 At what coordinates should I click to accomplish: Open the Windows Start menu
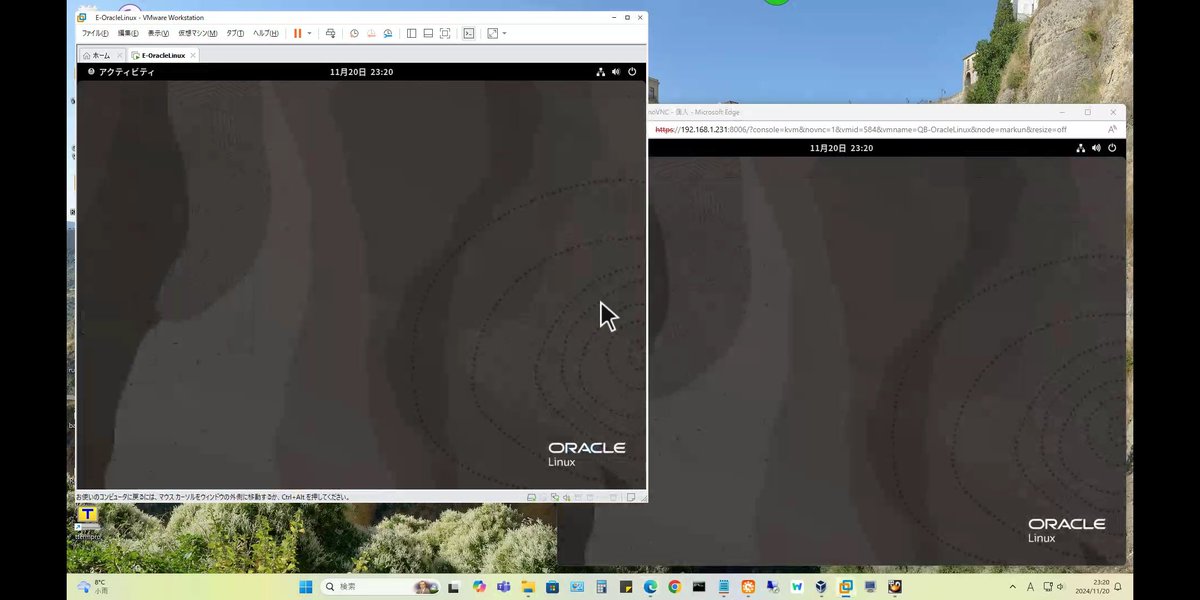305,587
